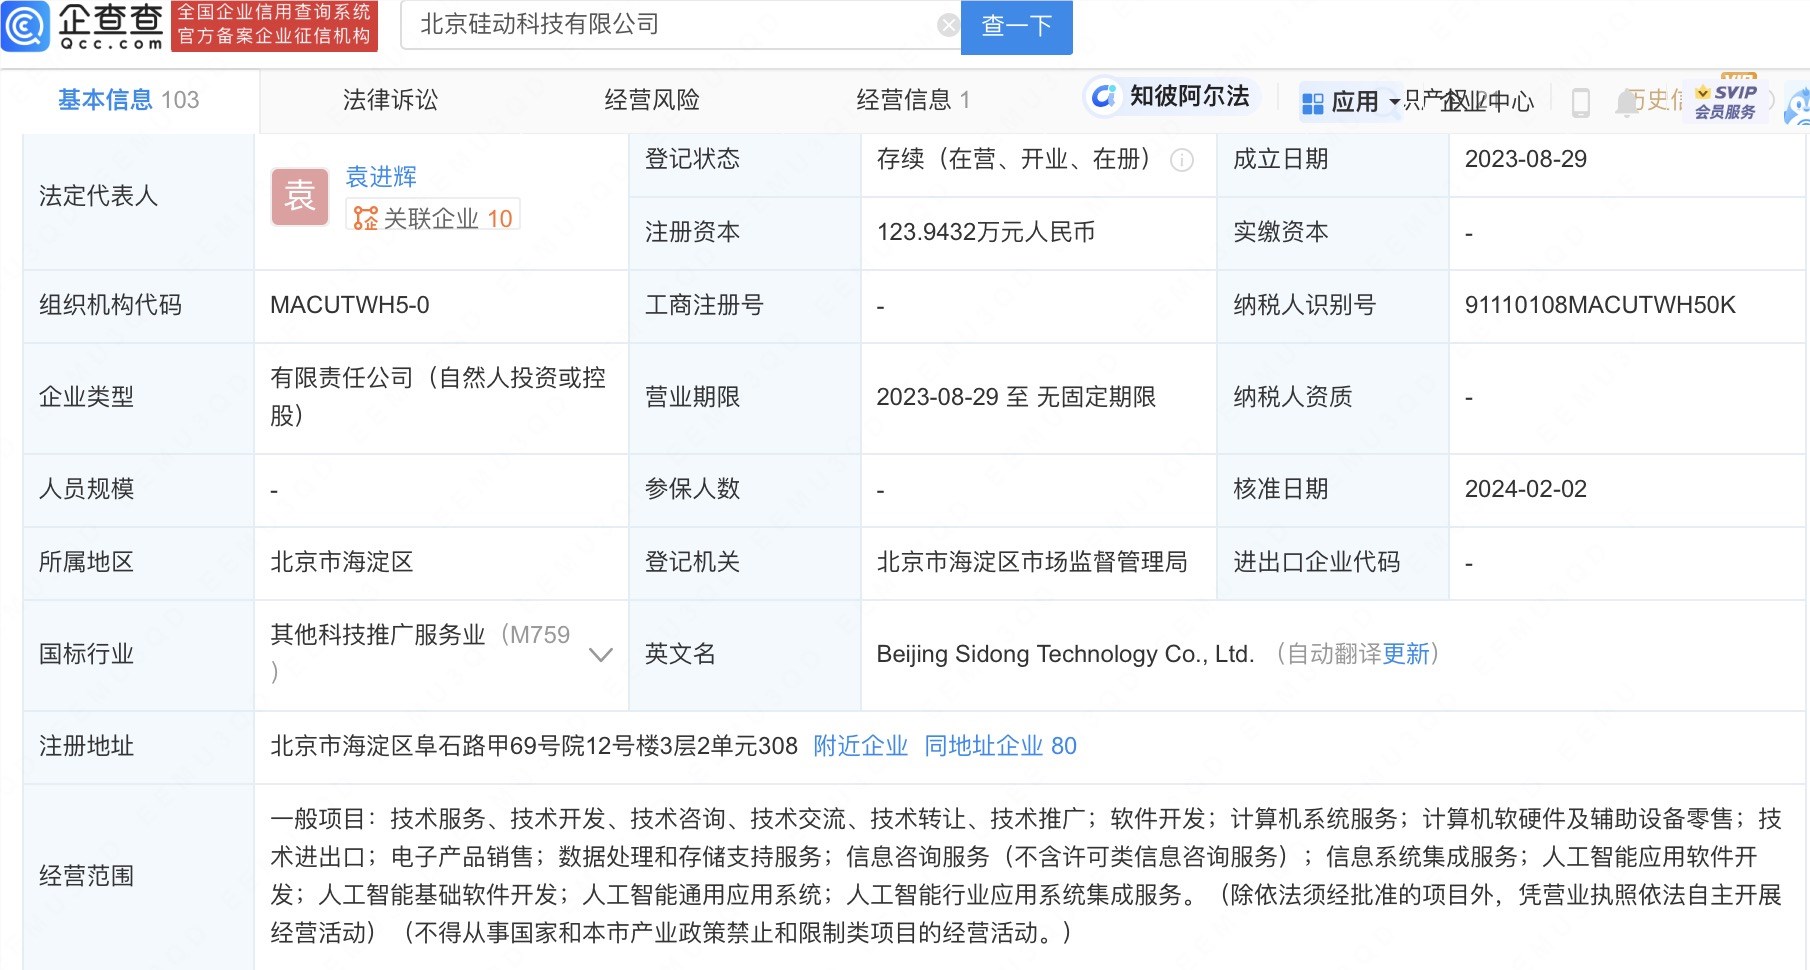Viewport: 1810px width, 970px height.
Task: Clear the search box via the X icon
Action: (948, 24)
